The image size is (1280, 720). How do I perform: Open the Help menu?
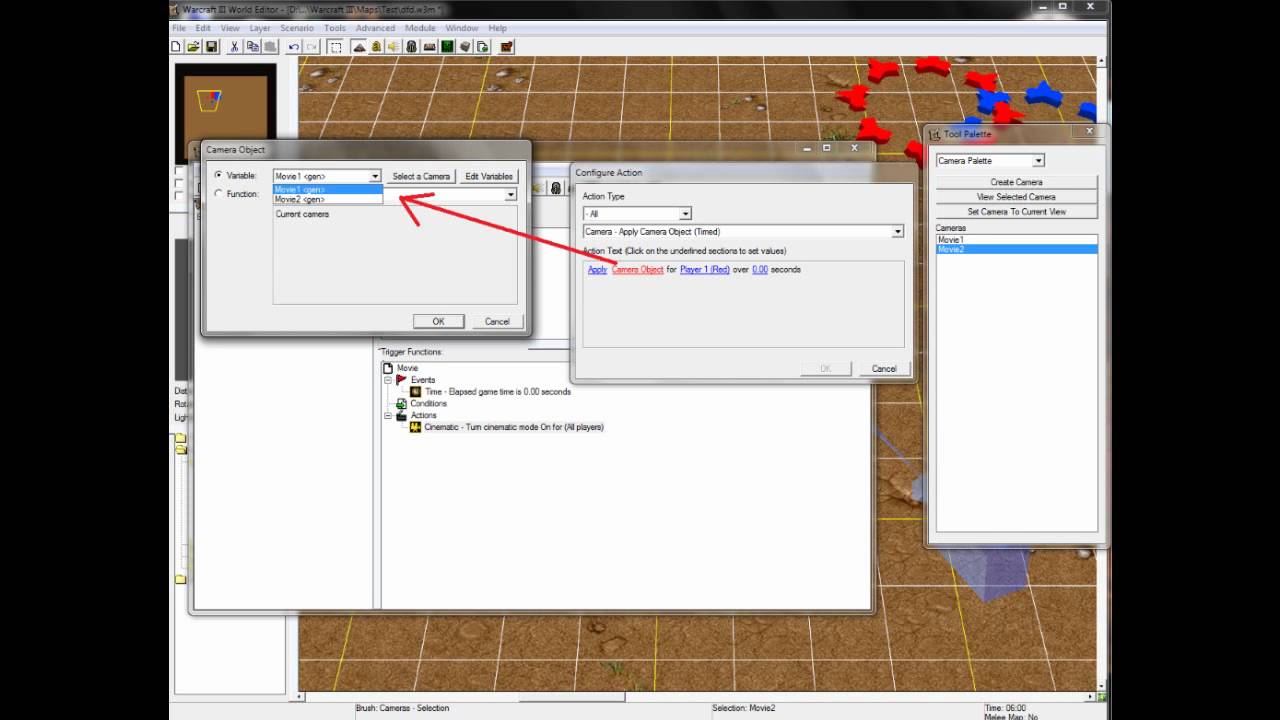tap(497, 28)
